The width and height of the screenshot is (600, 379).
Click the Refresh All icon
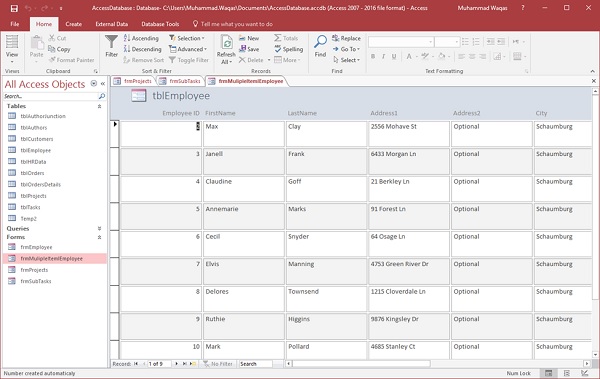click(x=227, y=42)
